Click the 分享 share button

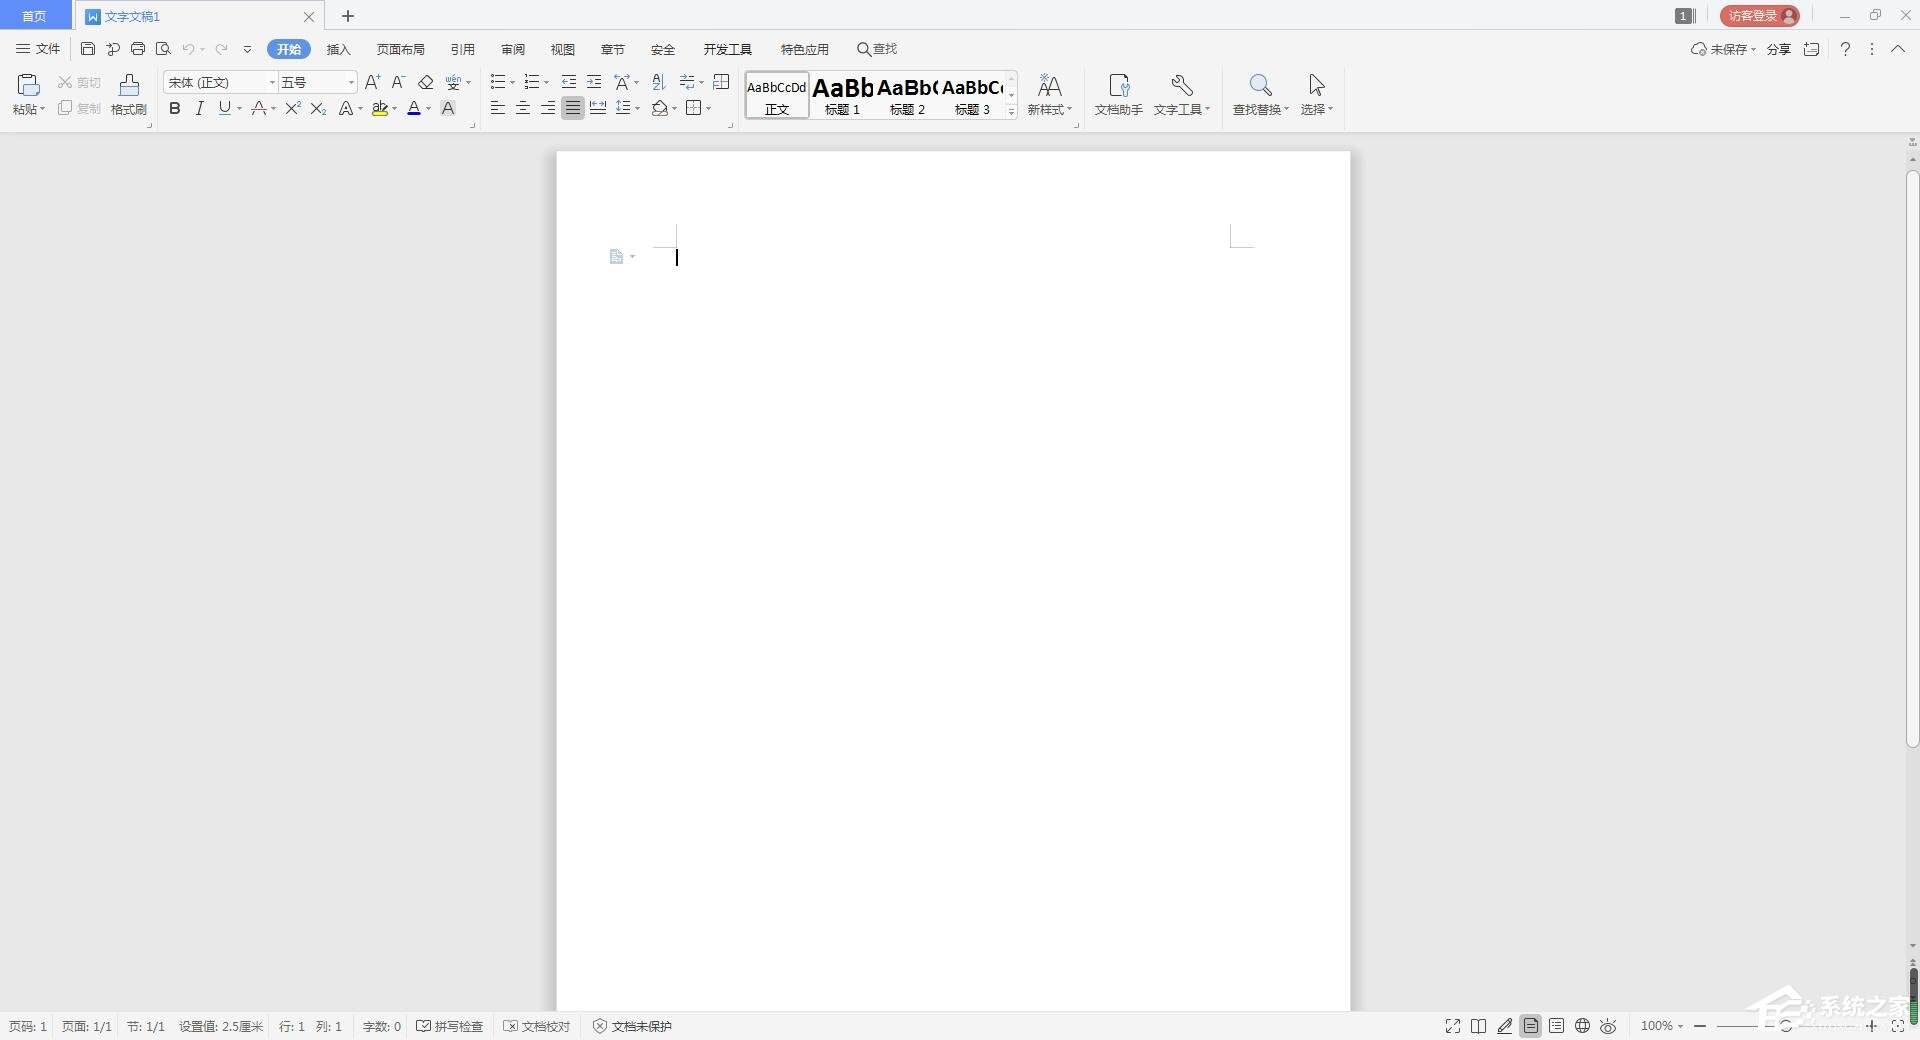(x=1779, y=48)
